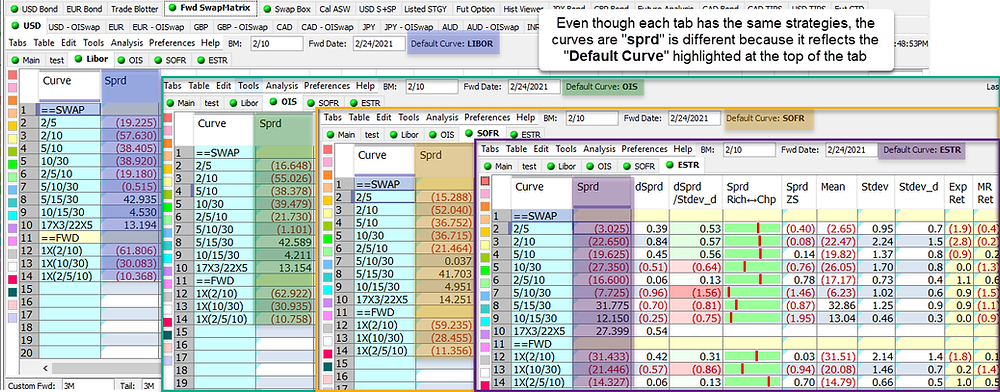
Task: Open Analysis menu in the LIBOR window
Action: tap(127, 43)
